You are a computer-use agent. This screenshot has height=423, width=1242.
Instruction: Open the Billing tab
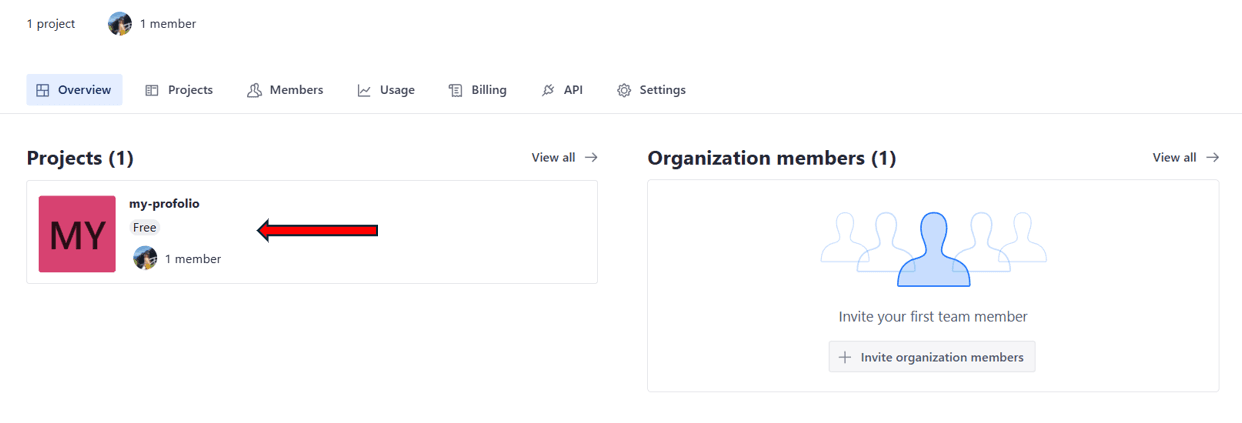tap(477, 90)
